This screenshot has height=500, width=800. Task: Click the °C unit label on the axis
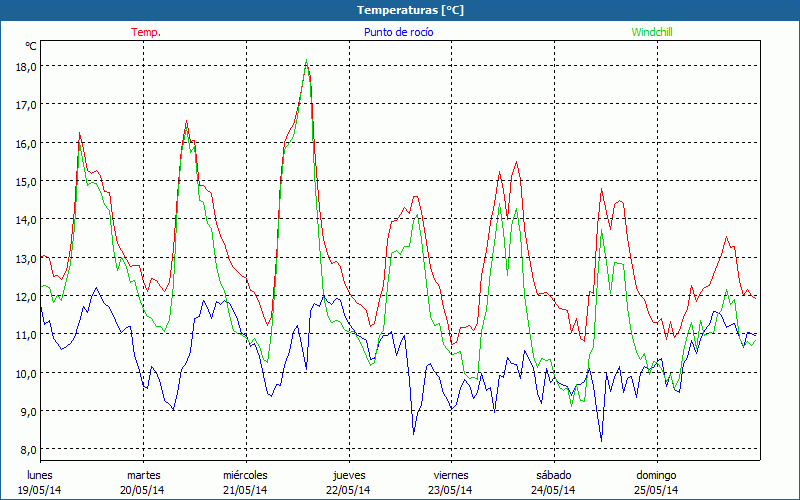coord(31,46)
